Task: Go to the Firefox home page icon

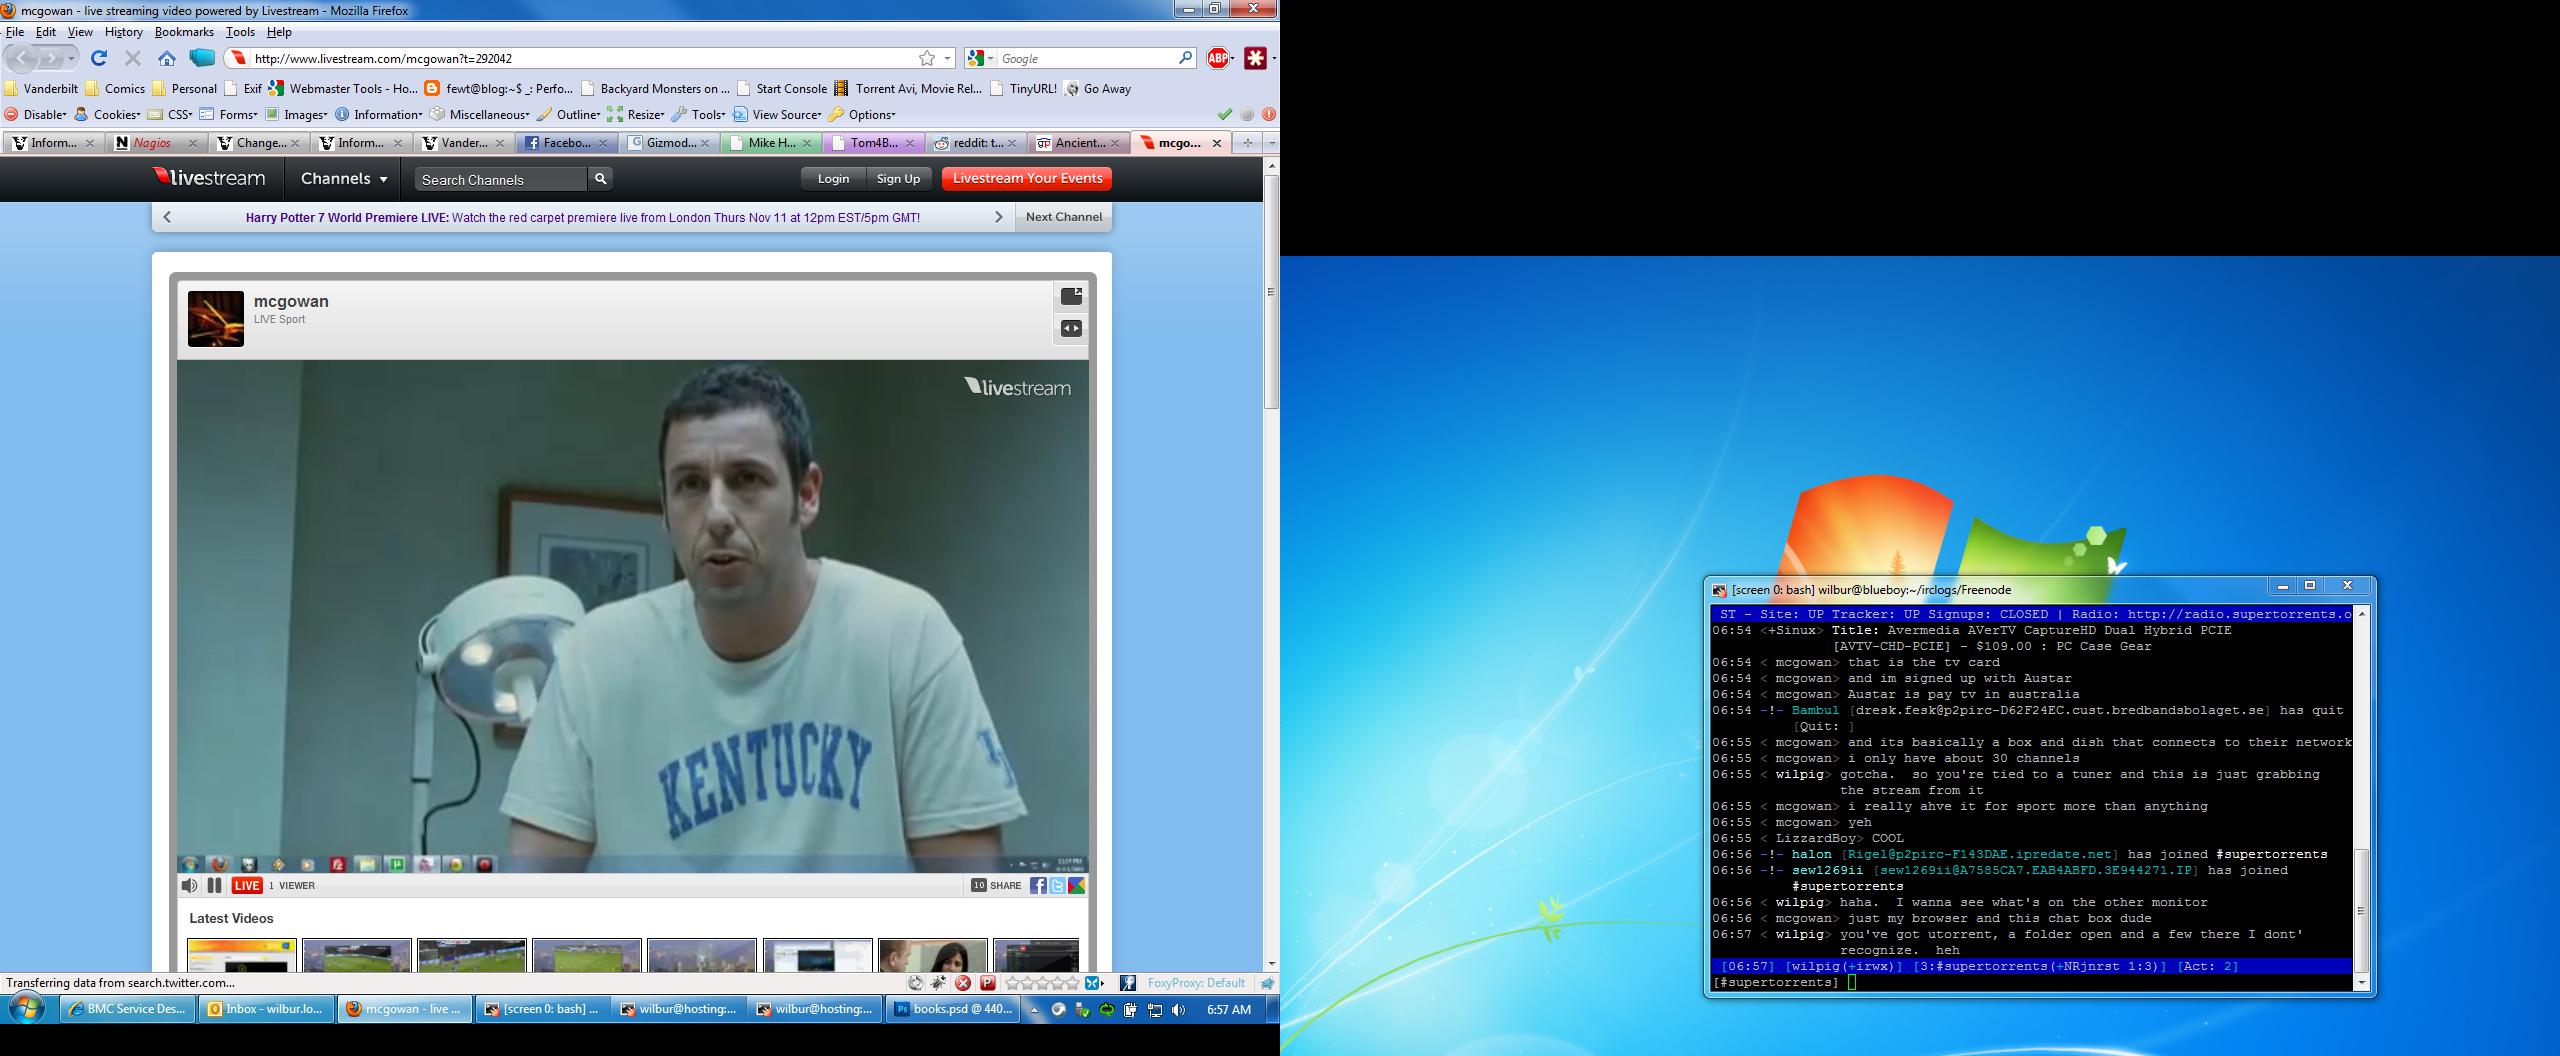Action: 167,58
